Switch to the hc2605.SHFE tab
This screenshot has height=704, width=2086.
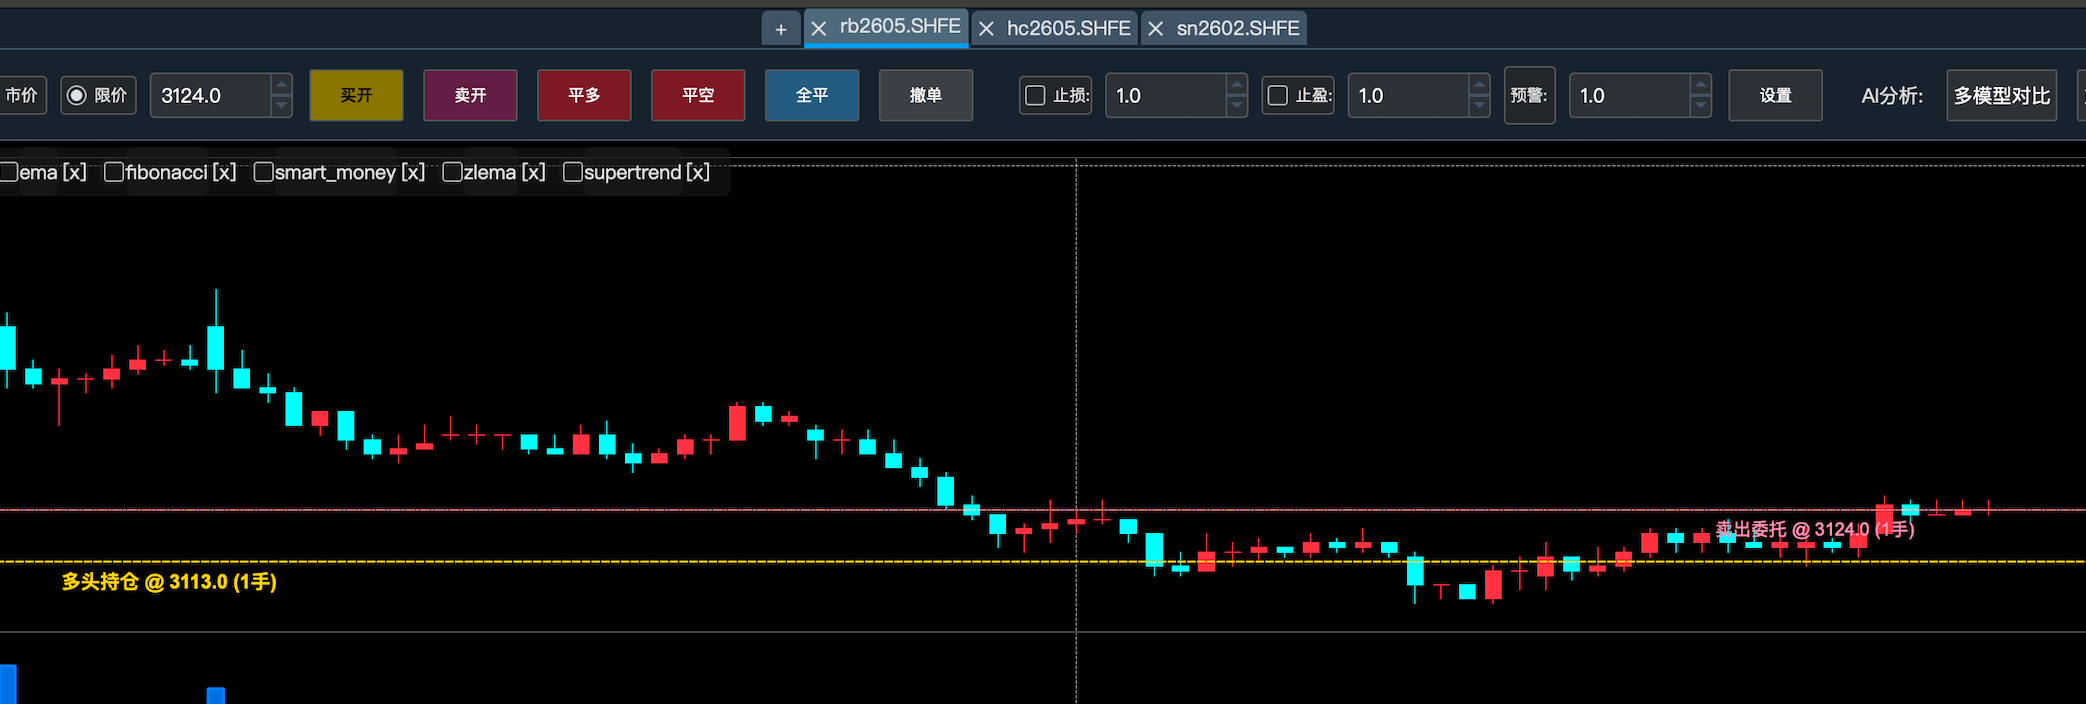[1068, 29]
